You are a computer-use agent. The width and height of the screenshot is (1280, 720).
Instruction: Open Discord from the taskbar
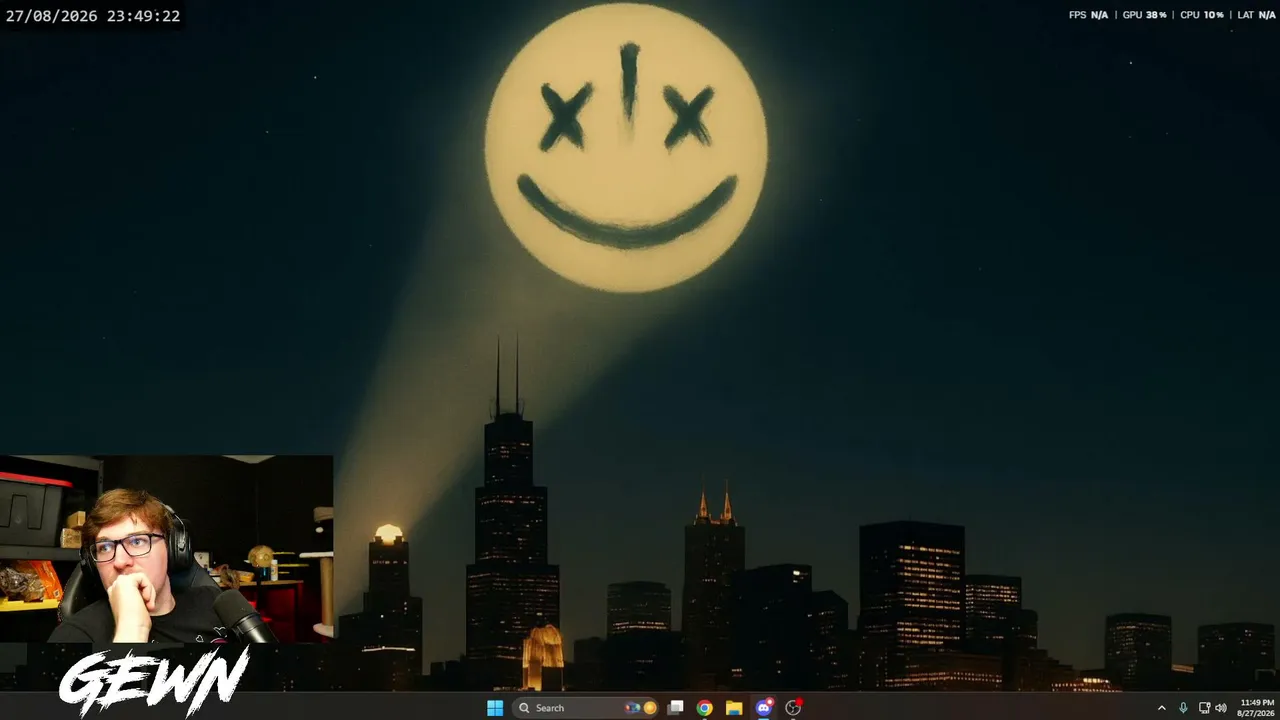click(x=764, y=708)
